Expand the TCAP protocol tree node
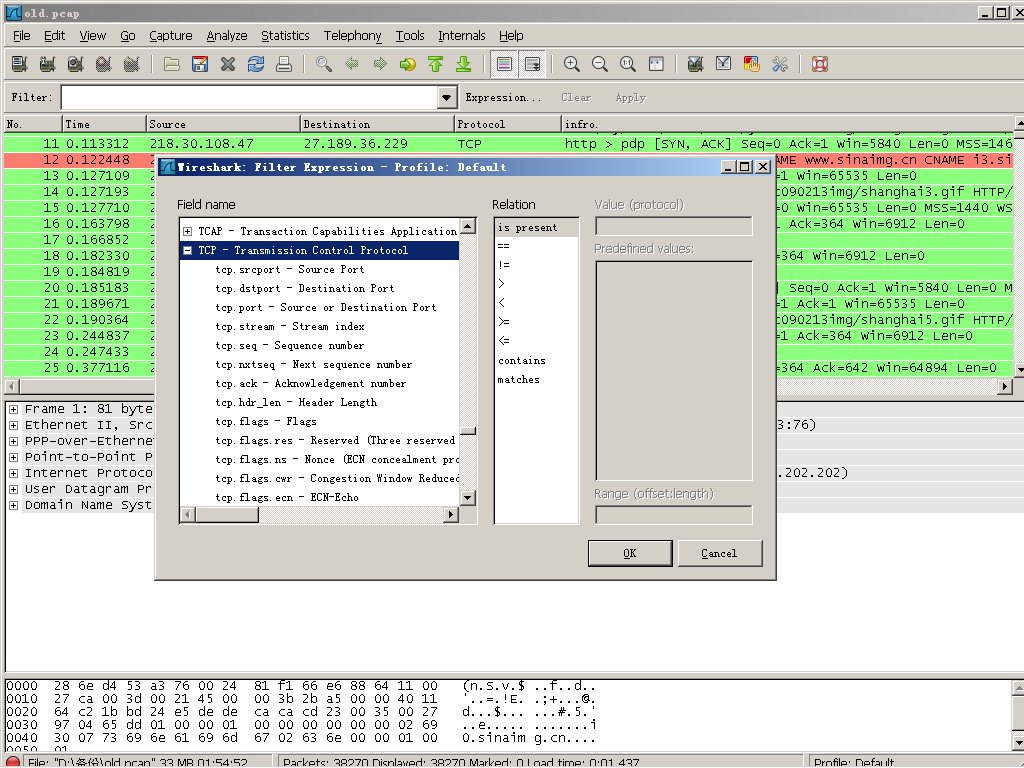This screenshot has height=768, width=1024. (x=187, y=232)
